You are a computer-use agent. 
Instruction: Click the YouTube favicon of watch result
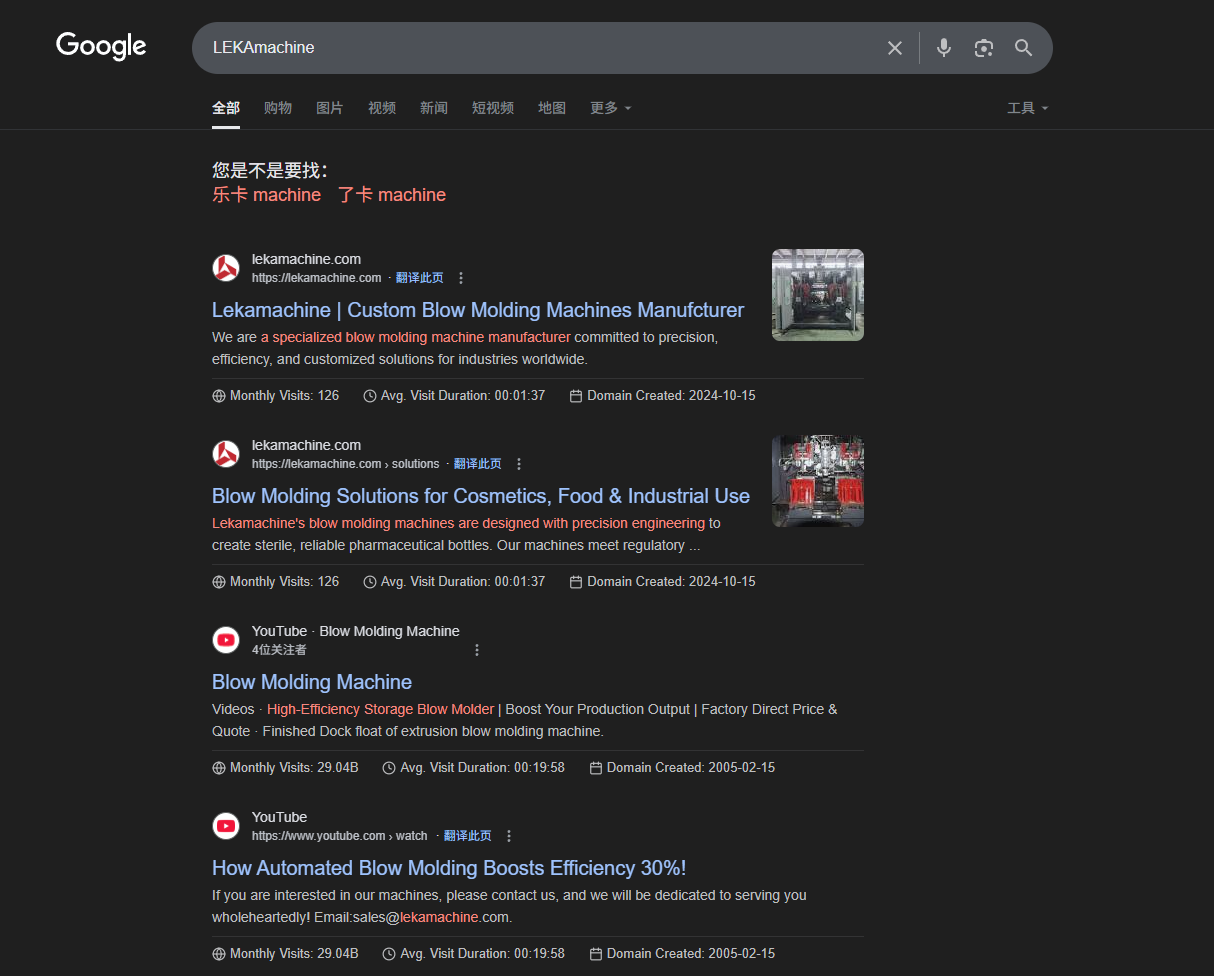click(226, 826)
